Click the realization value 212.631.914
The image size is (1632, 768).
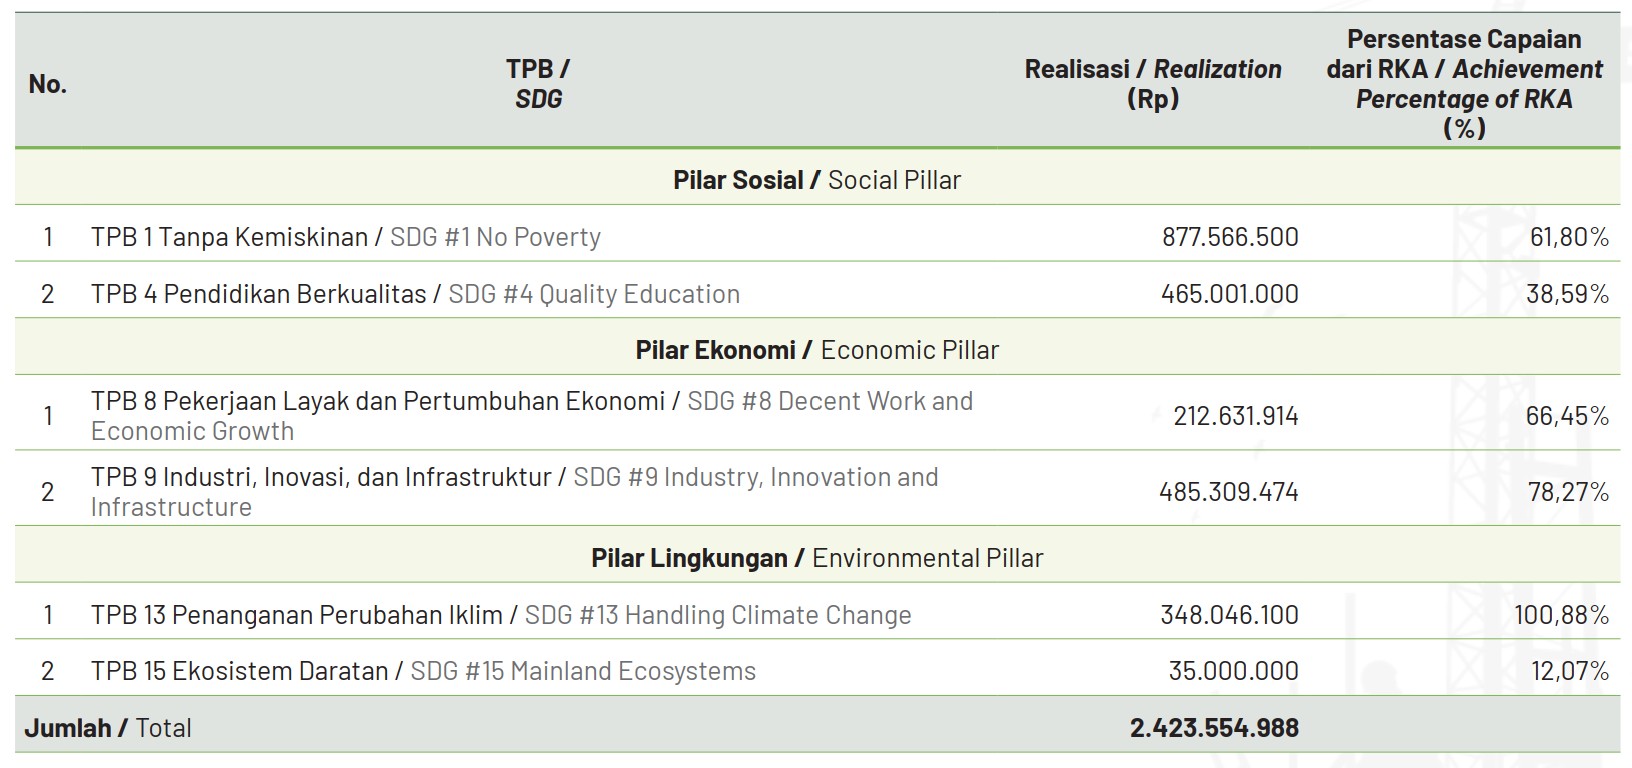[x=1236, y=416]
